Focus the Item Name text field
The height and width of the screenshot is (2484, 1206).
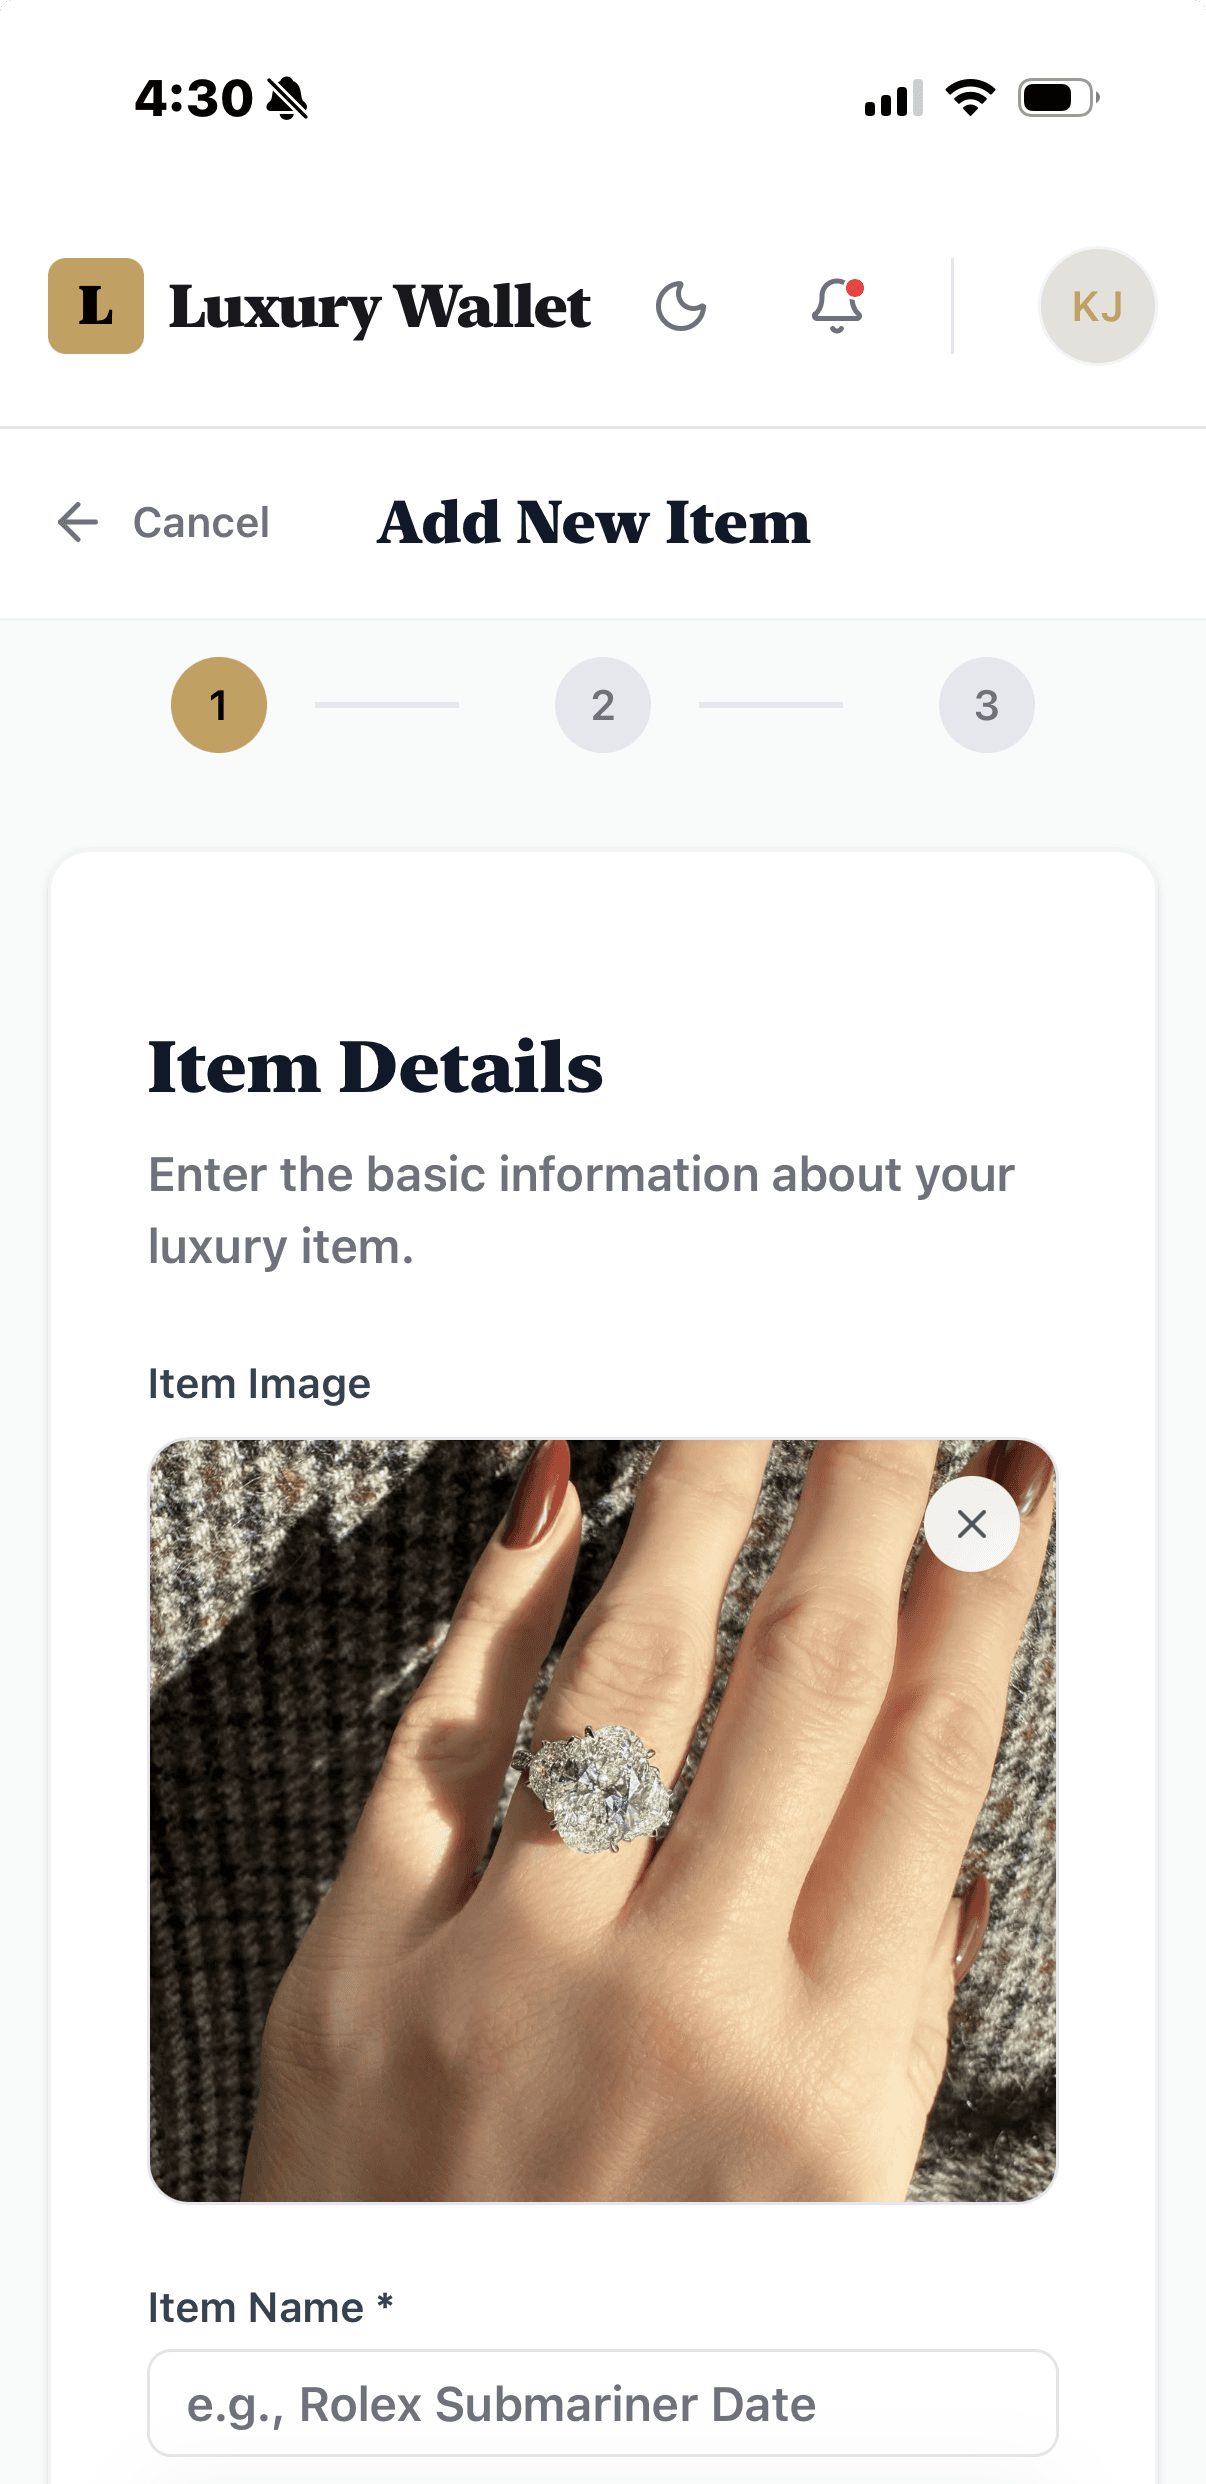(x=603, y=2403)
